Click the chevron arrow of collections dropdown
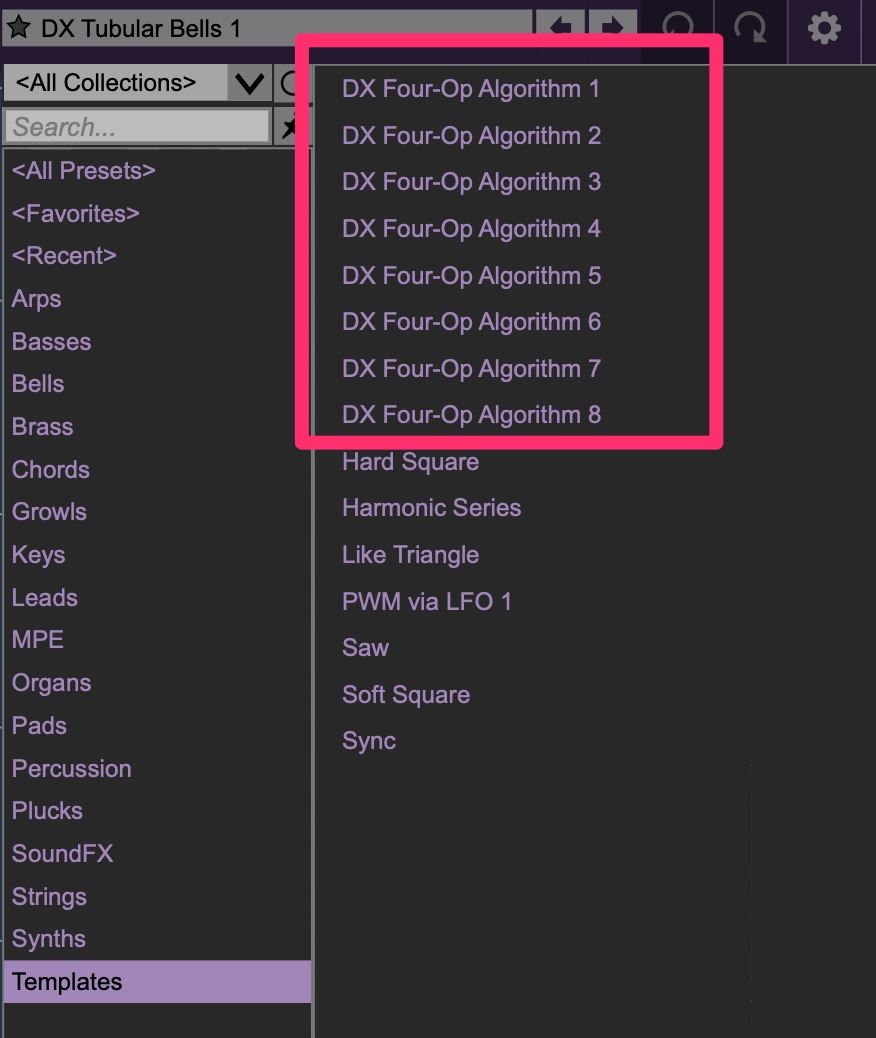The image size is (876, 1038). pyautogui.click(x=249, y=83)
